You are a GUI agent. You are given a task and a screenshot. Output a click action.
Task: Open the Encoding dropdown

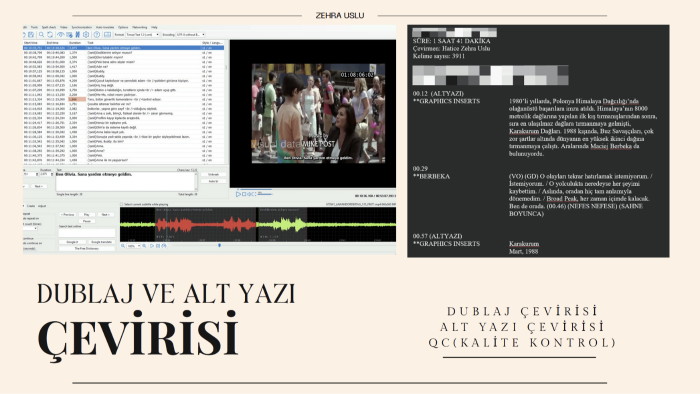(190, 34)
